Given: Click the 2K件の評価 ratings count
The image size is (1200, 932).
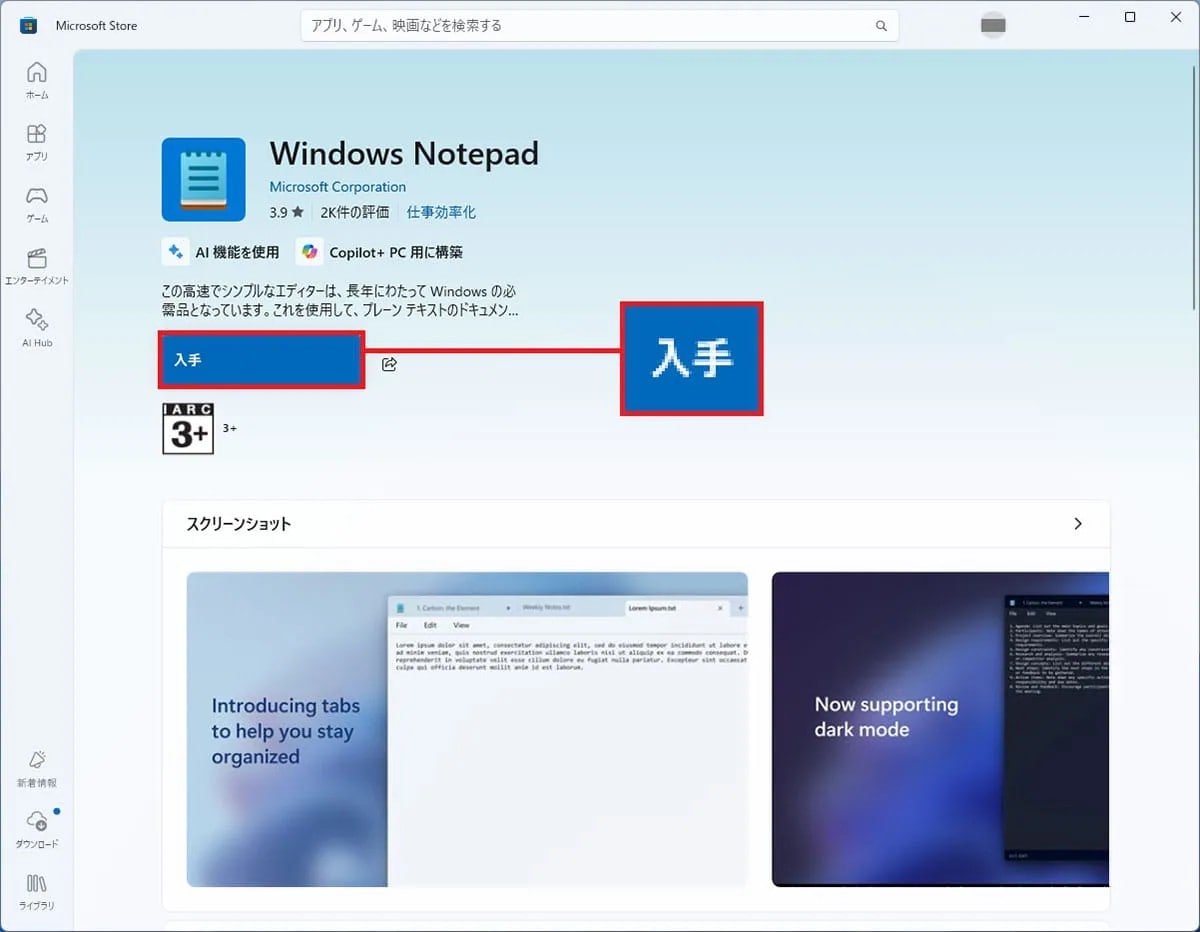Looking at the screenshot, I should pos(355,213).
